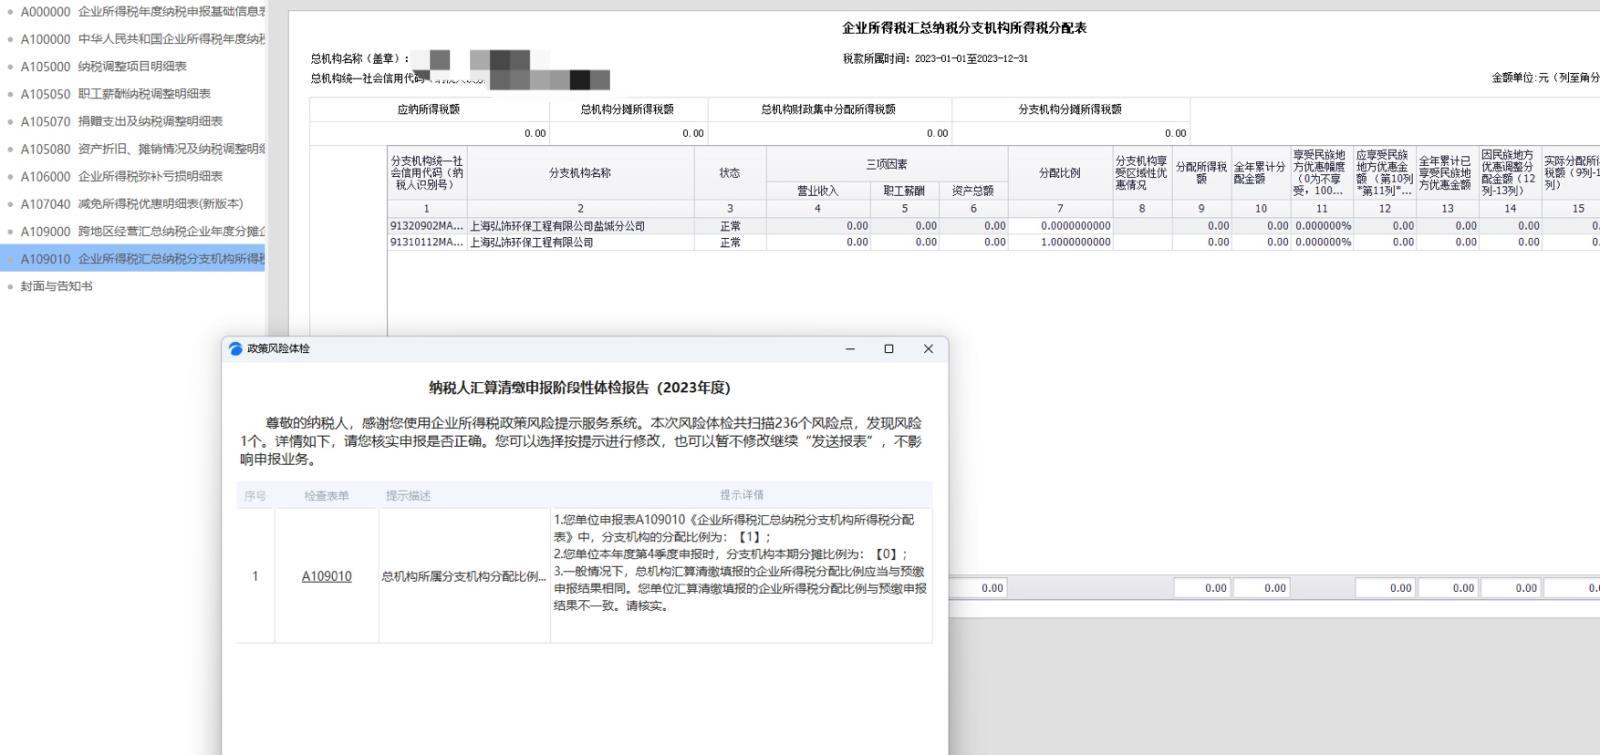Select branch row 上海弘沛环保工程有限公司盐城分公司

click(x=557, y=226)
